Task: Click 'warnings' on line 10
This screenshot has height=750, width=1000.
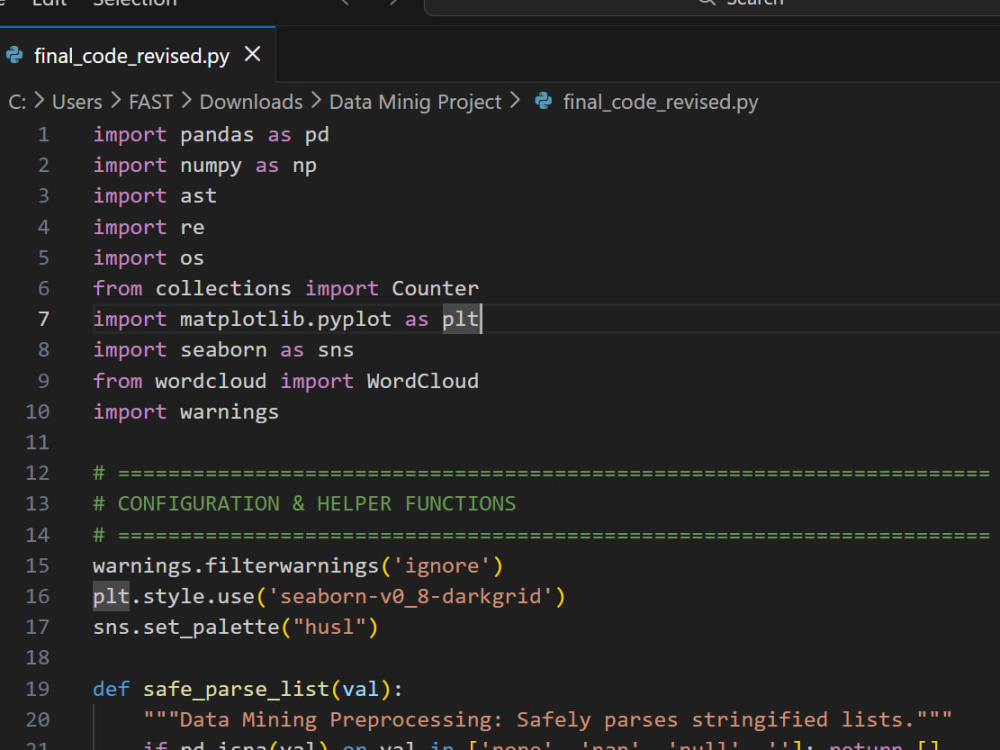Action: pyautogui.click(x=229, y=413)
